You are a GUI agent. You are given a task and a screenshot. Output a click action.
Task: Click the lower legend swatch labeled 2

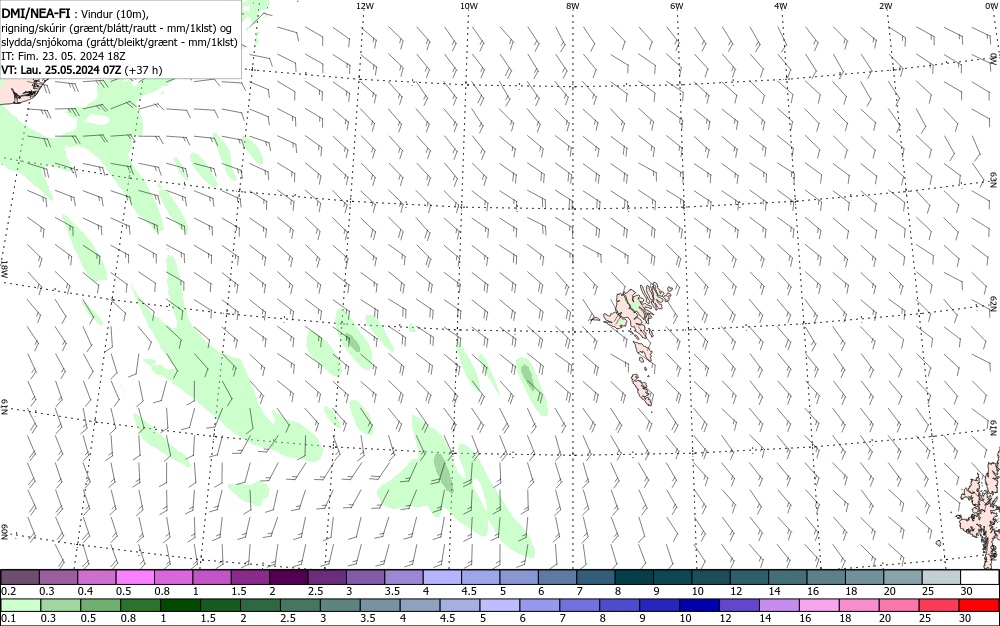[260, 605]
